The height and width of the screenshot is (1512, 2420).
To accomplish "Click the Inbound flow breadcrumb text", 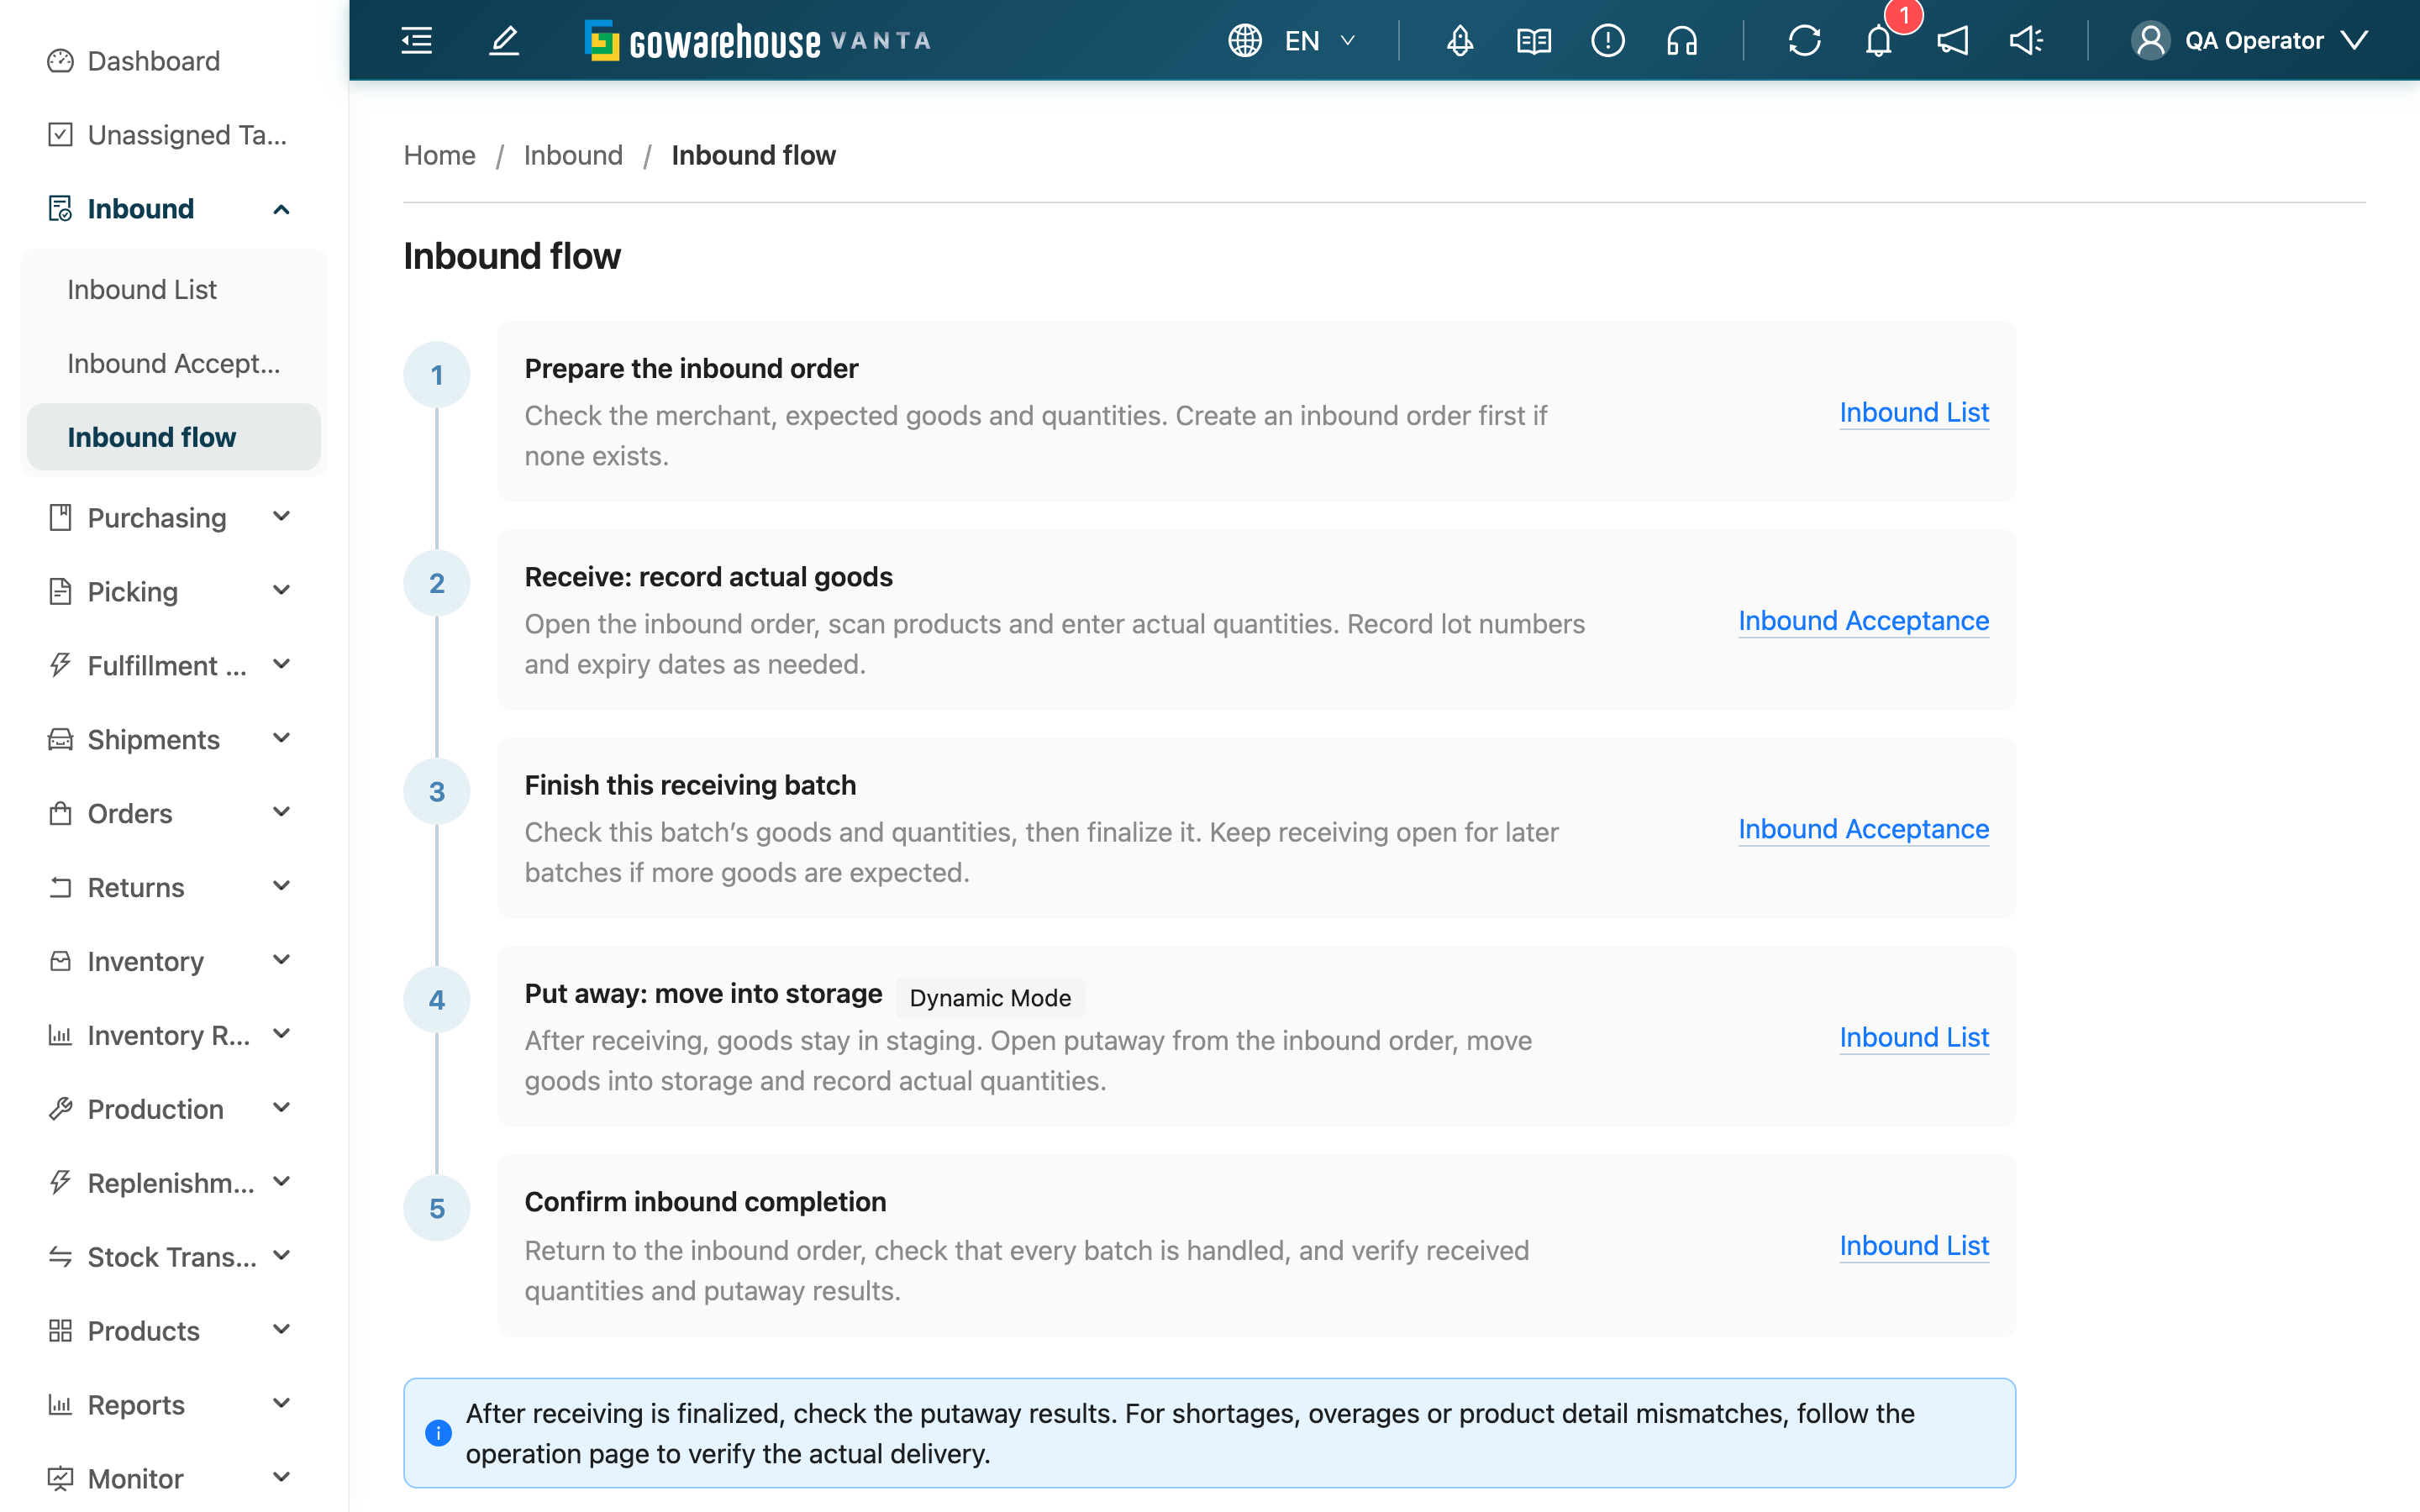I will click(753, 155).
